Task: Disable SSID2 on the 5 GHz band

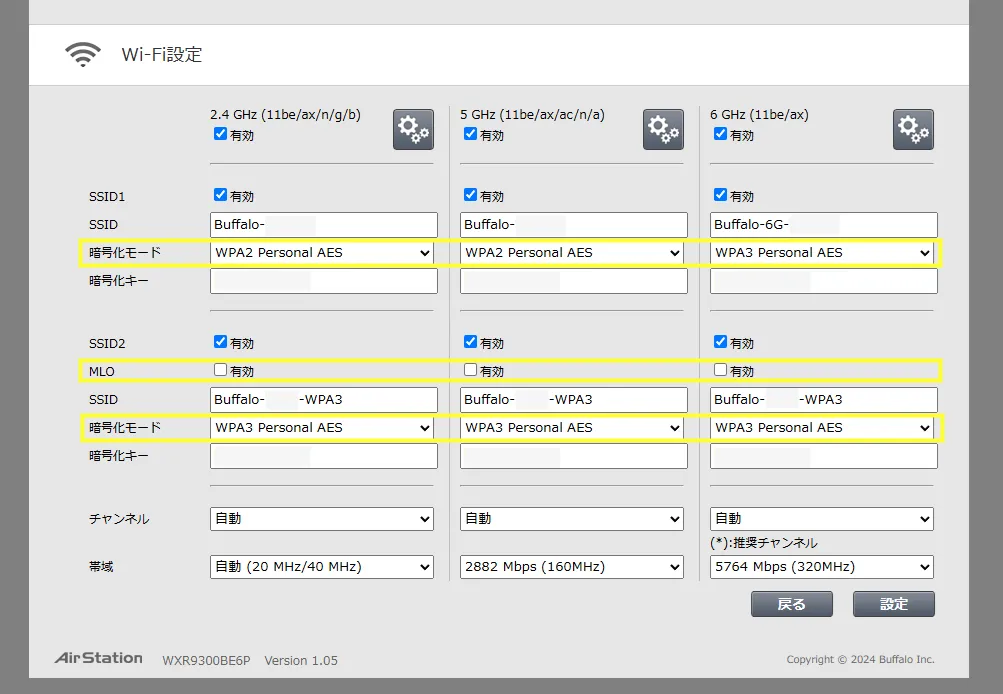Action: 471,342
